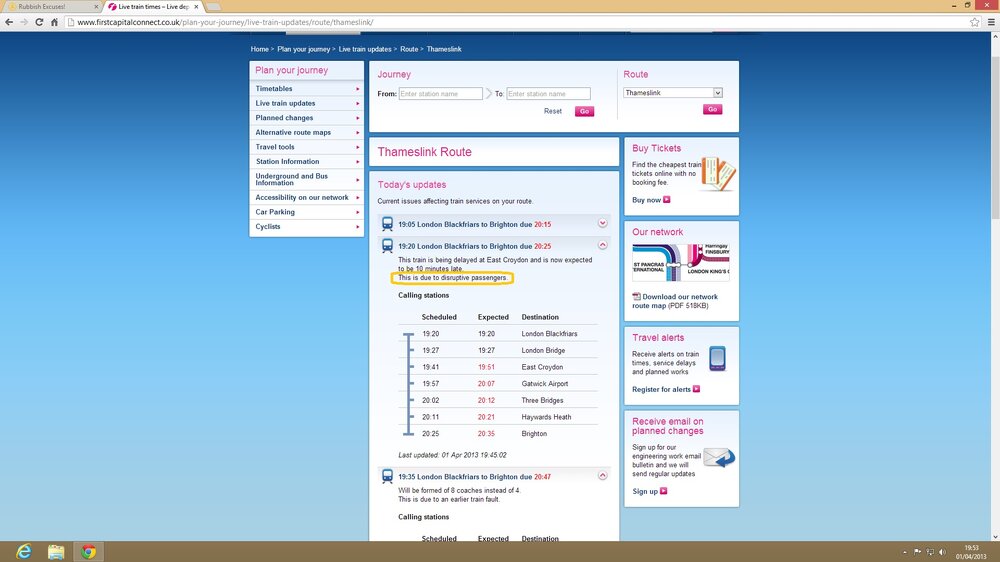Open Live train updates in the sidebar
The height and width of the screenshot is (562, 1000).
pyautogui.click(x=307, y=103)
